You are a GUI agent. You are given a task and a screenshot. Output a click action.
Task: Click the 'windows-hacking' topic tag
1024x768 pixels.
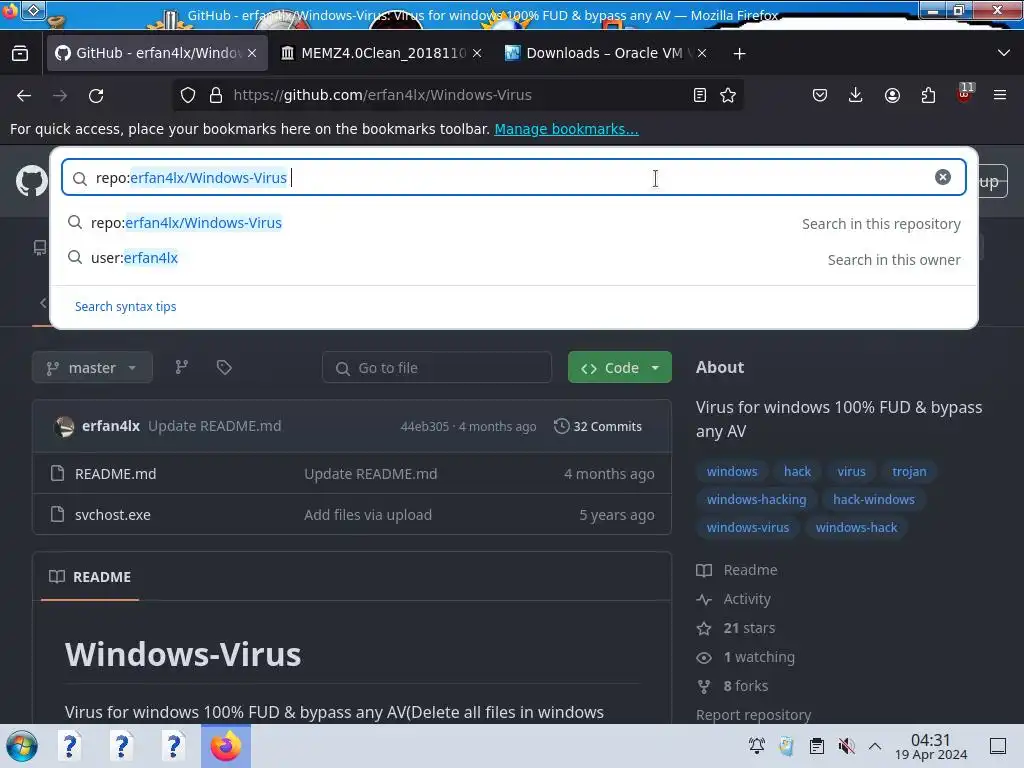tap(756, 499)
